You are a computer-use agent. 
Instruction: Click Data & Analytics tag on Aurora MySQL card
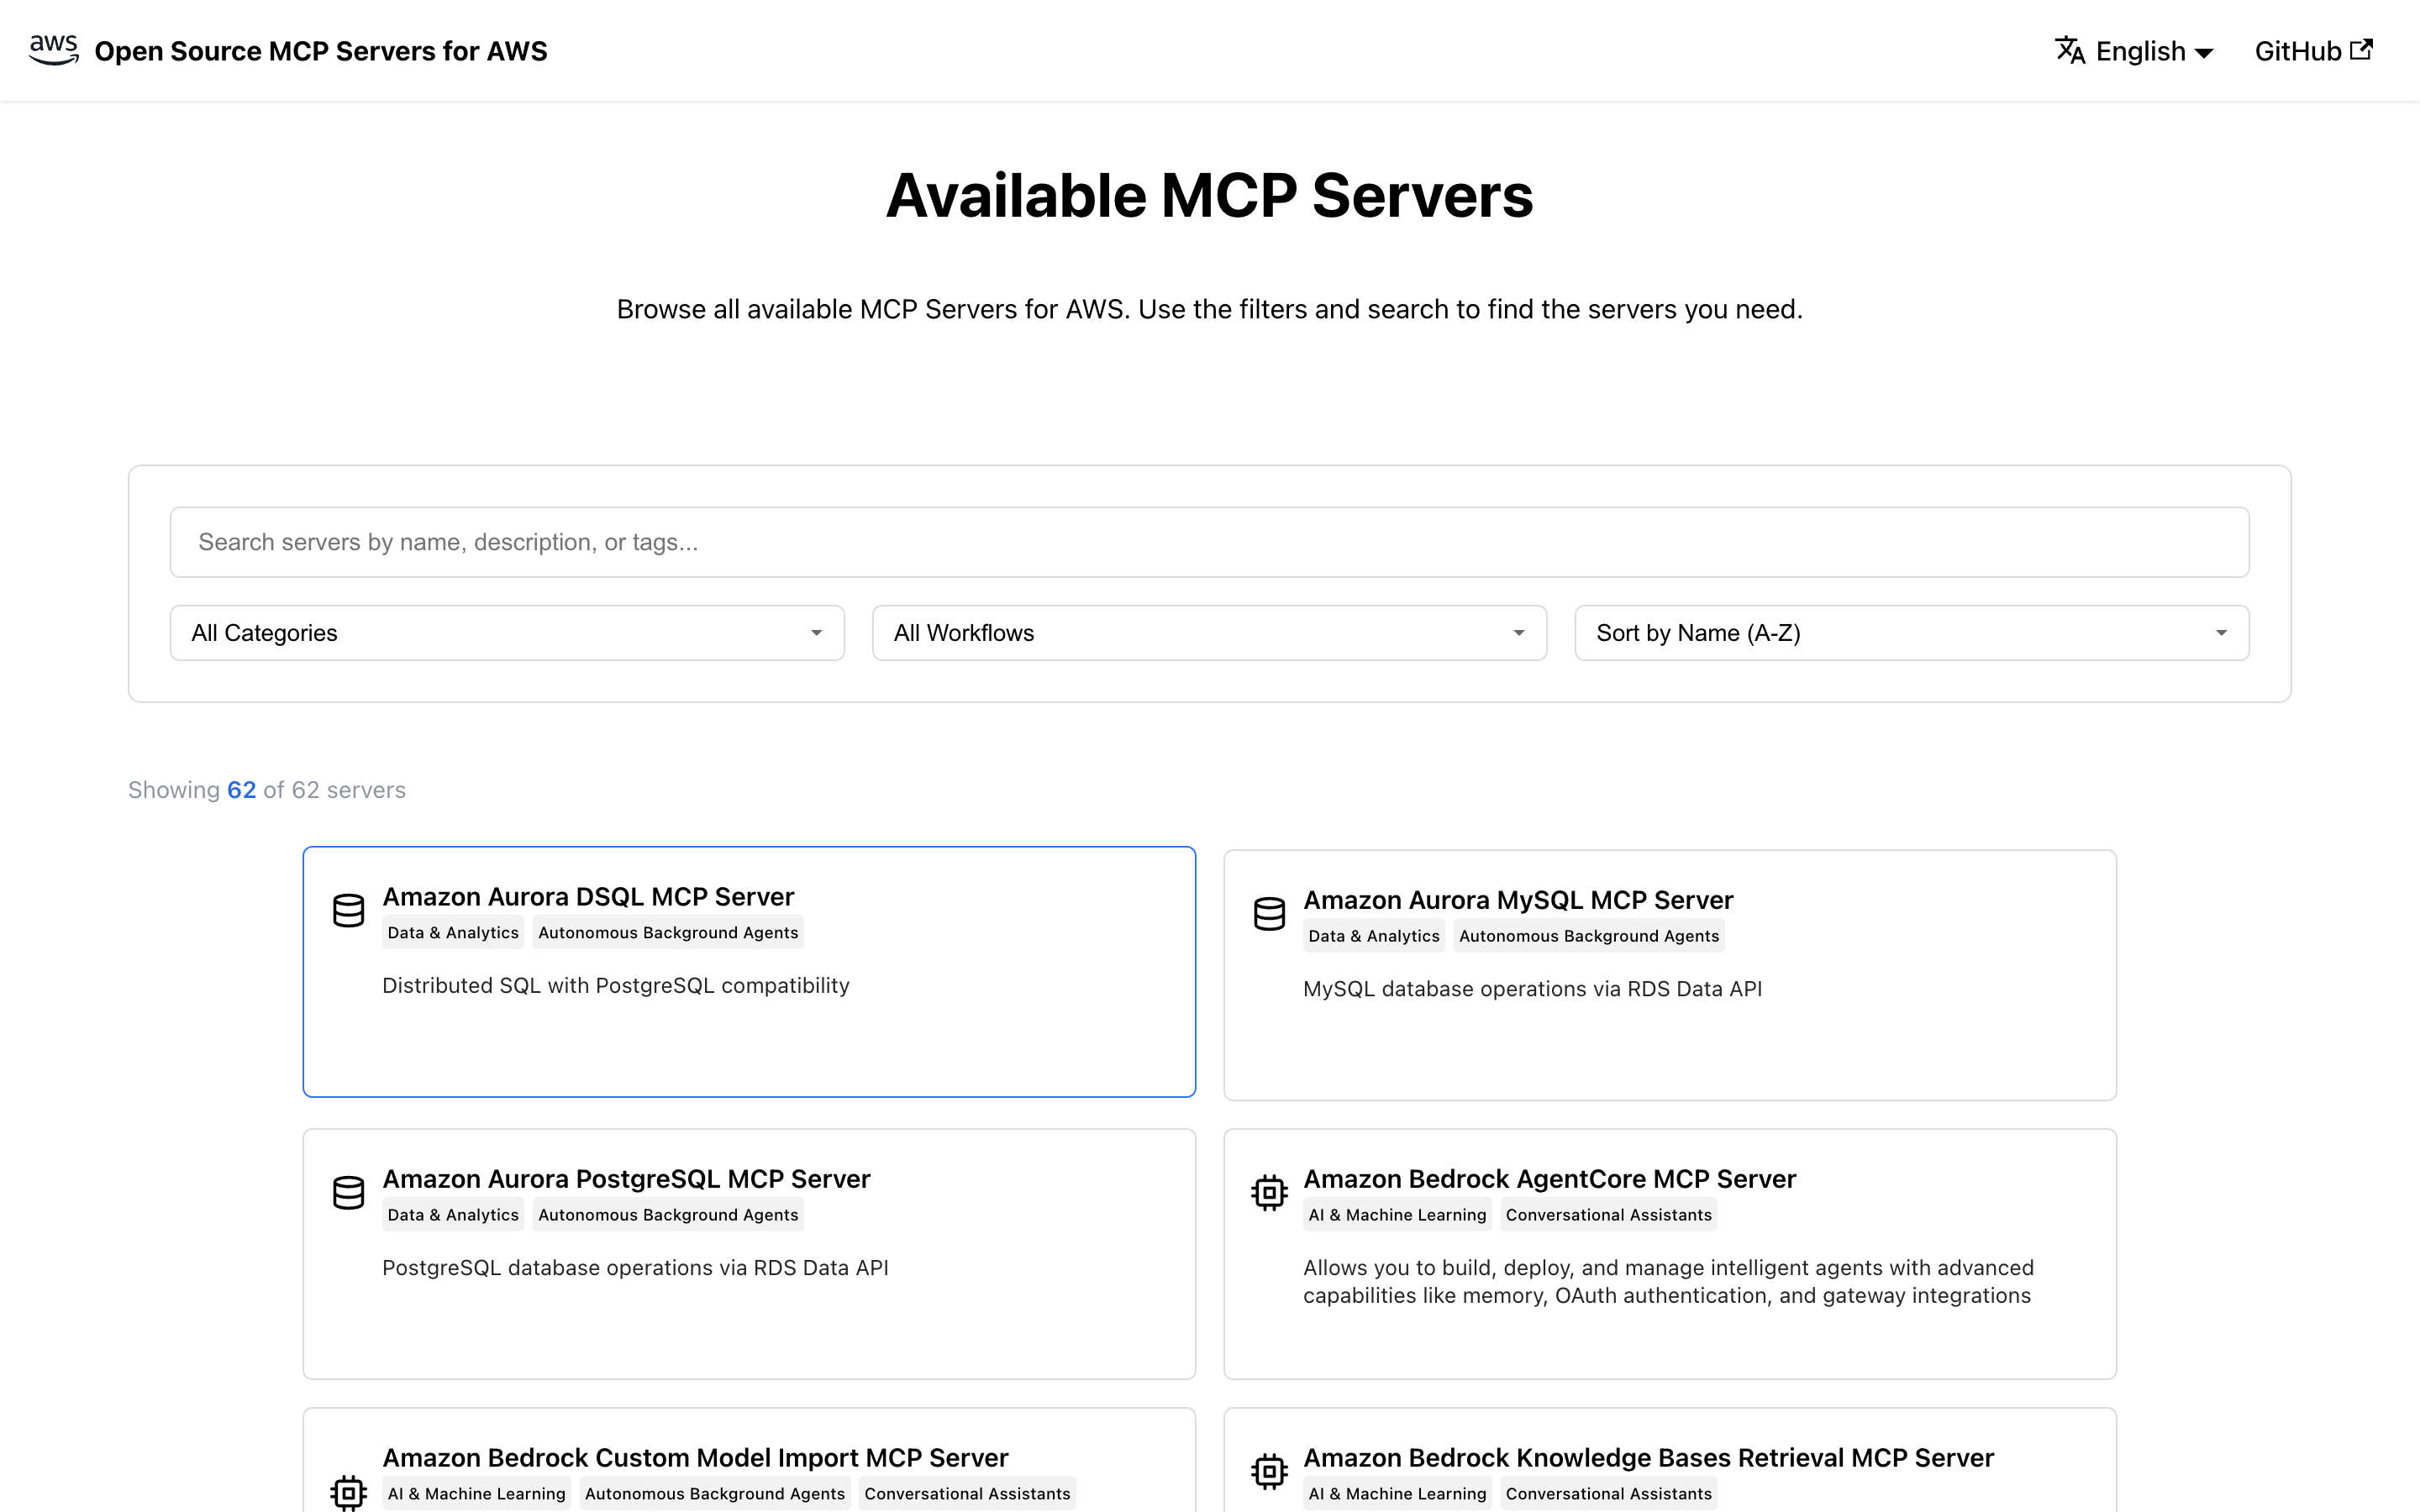click(1374, 936)
